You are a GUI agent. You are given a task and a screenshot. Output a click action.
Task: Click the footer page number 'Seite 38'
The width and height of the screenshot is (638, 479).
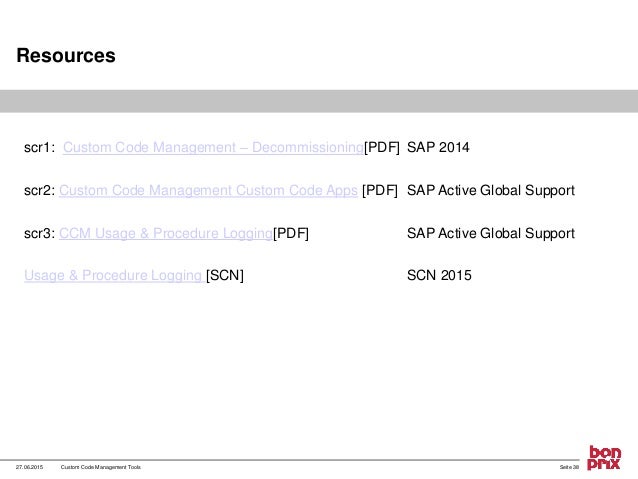(x=569, y=467)
